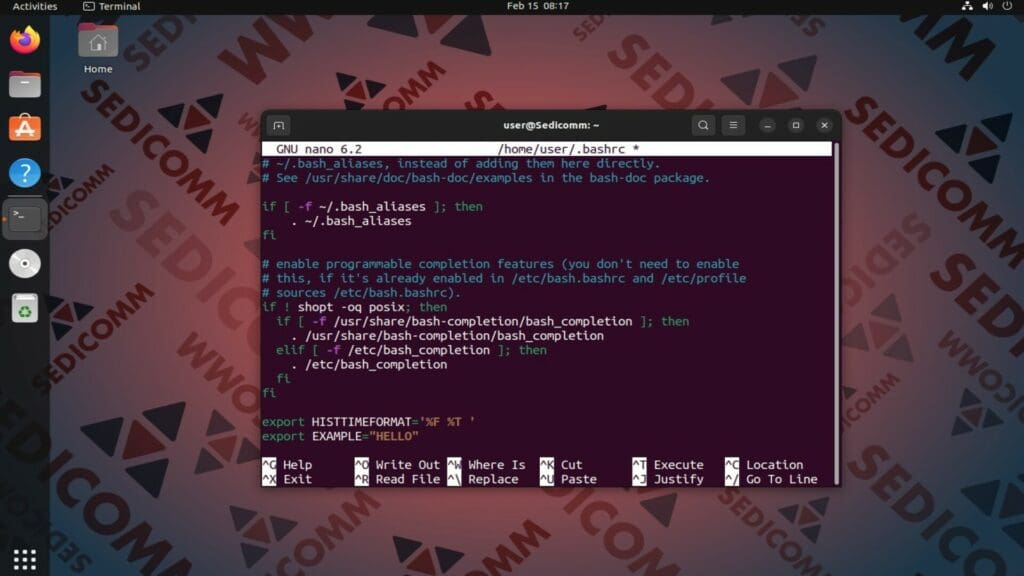Click the ^G Help shortcut in nano
Screen dimensions: 1024x576
[287, 465]
